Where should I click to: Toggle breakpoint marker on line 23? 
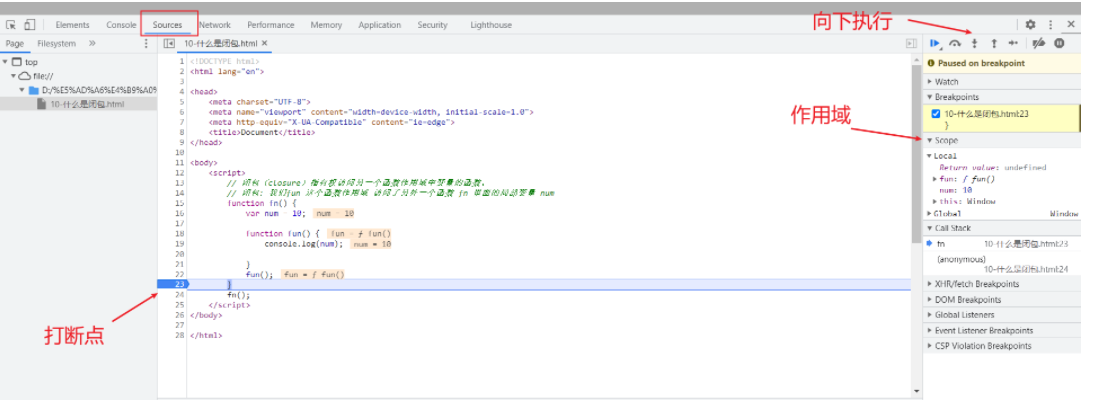coord(173,285)
